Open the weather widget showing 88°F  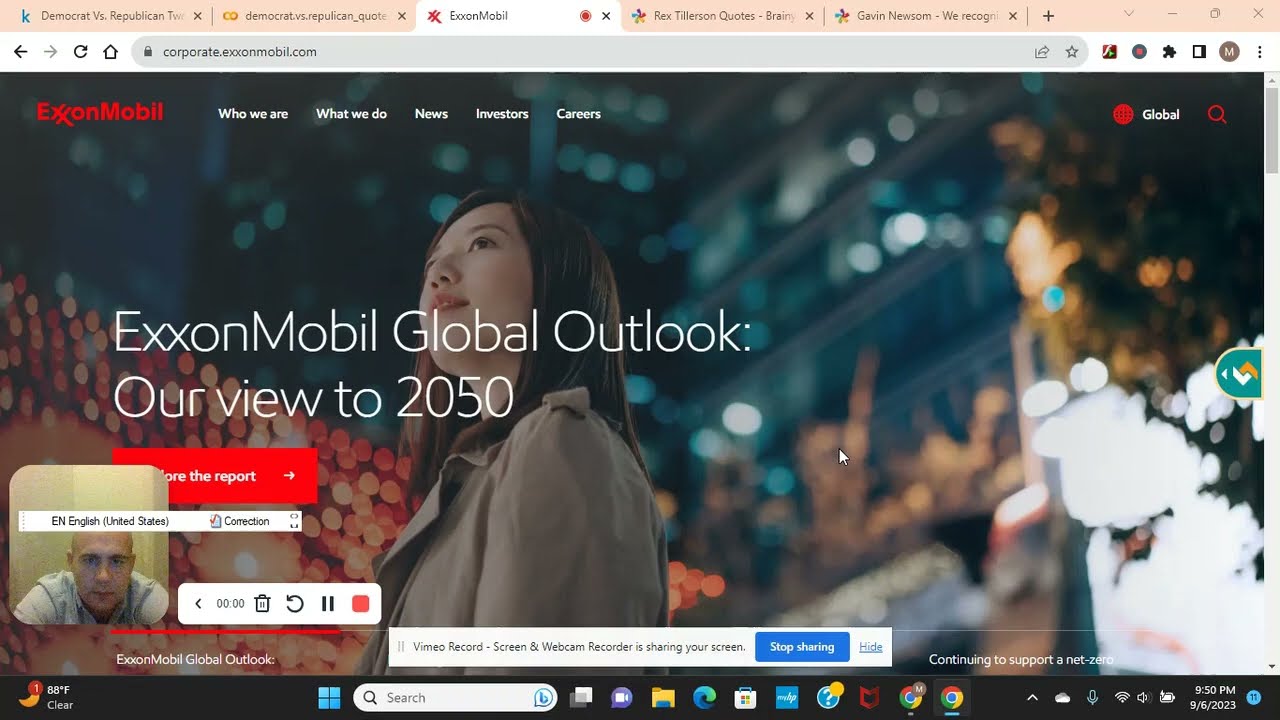[x=47, y=697]
